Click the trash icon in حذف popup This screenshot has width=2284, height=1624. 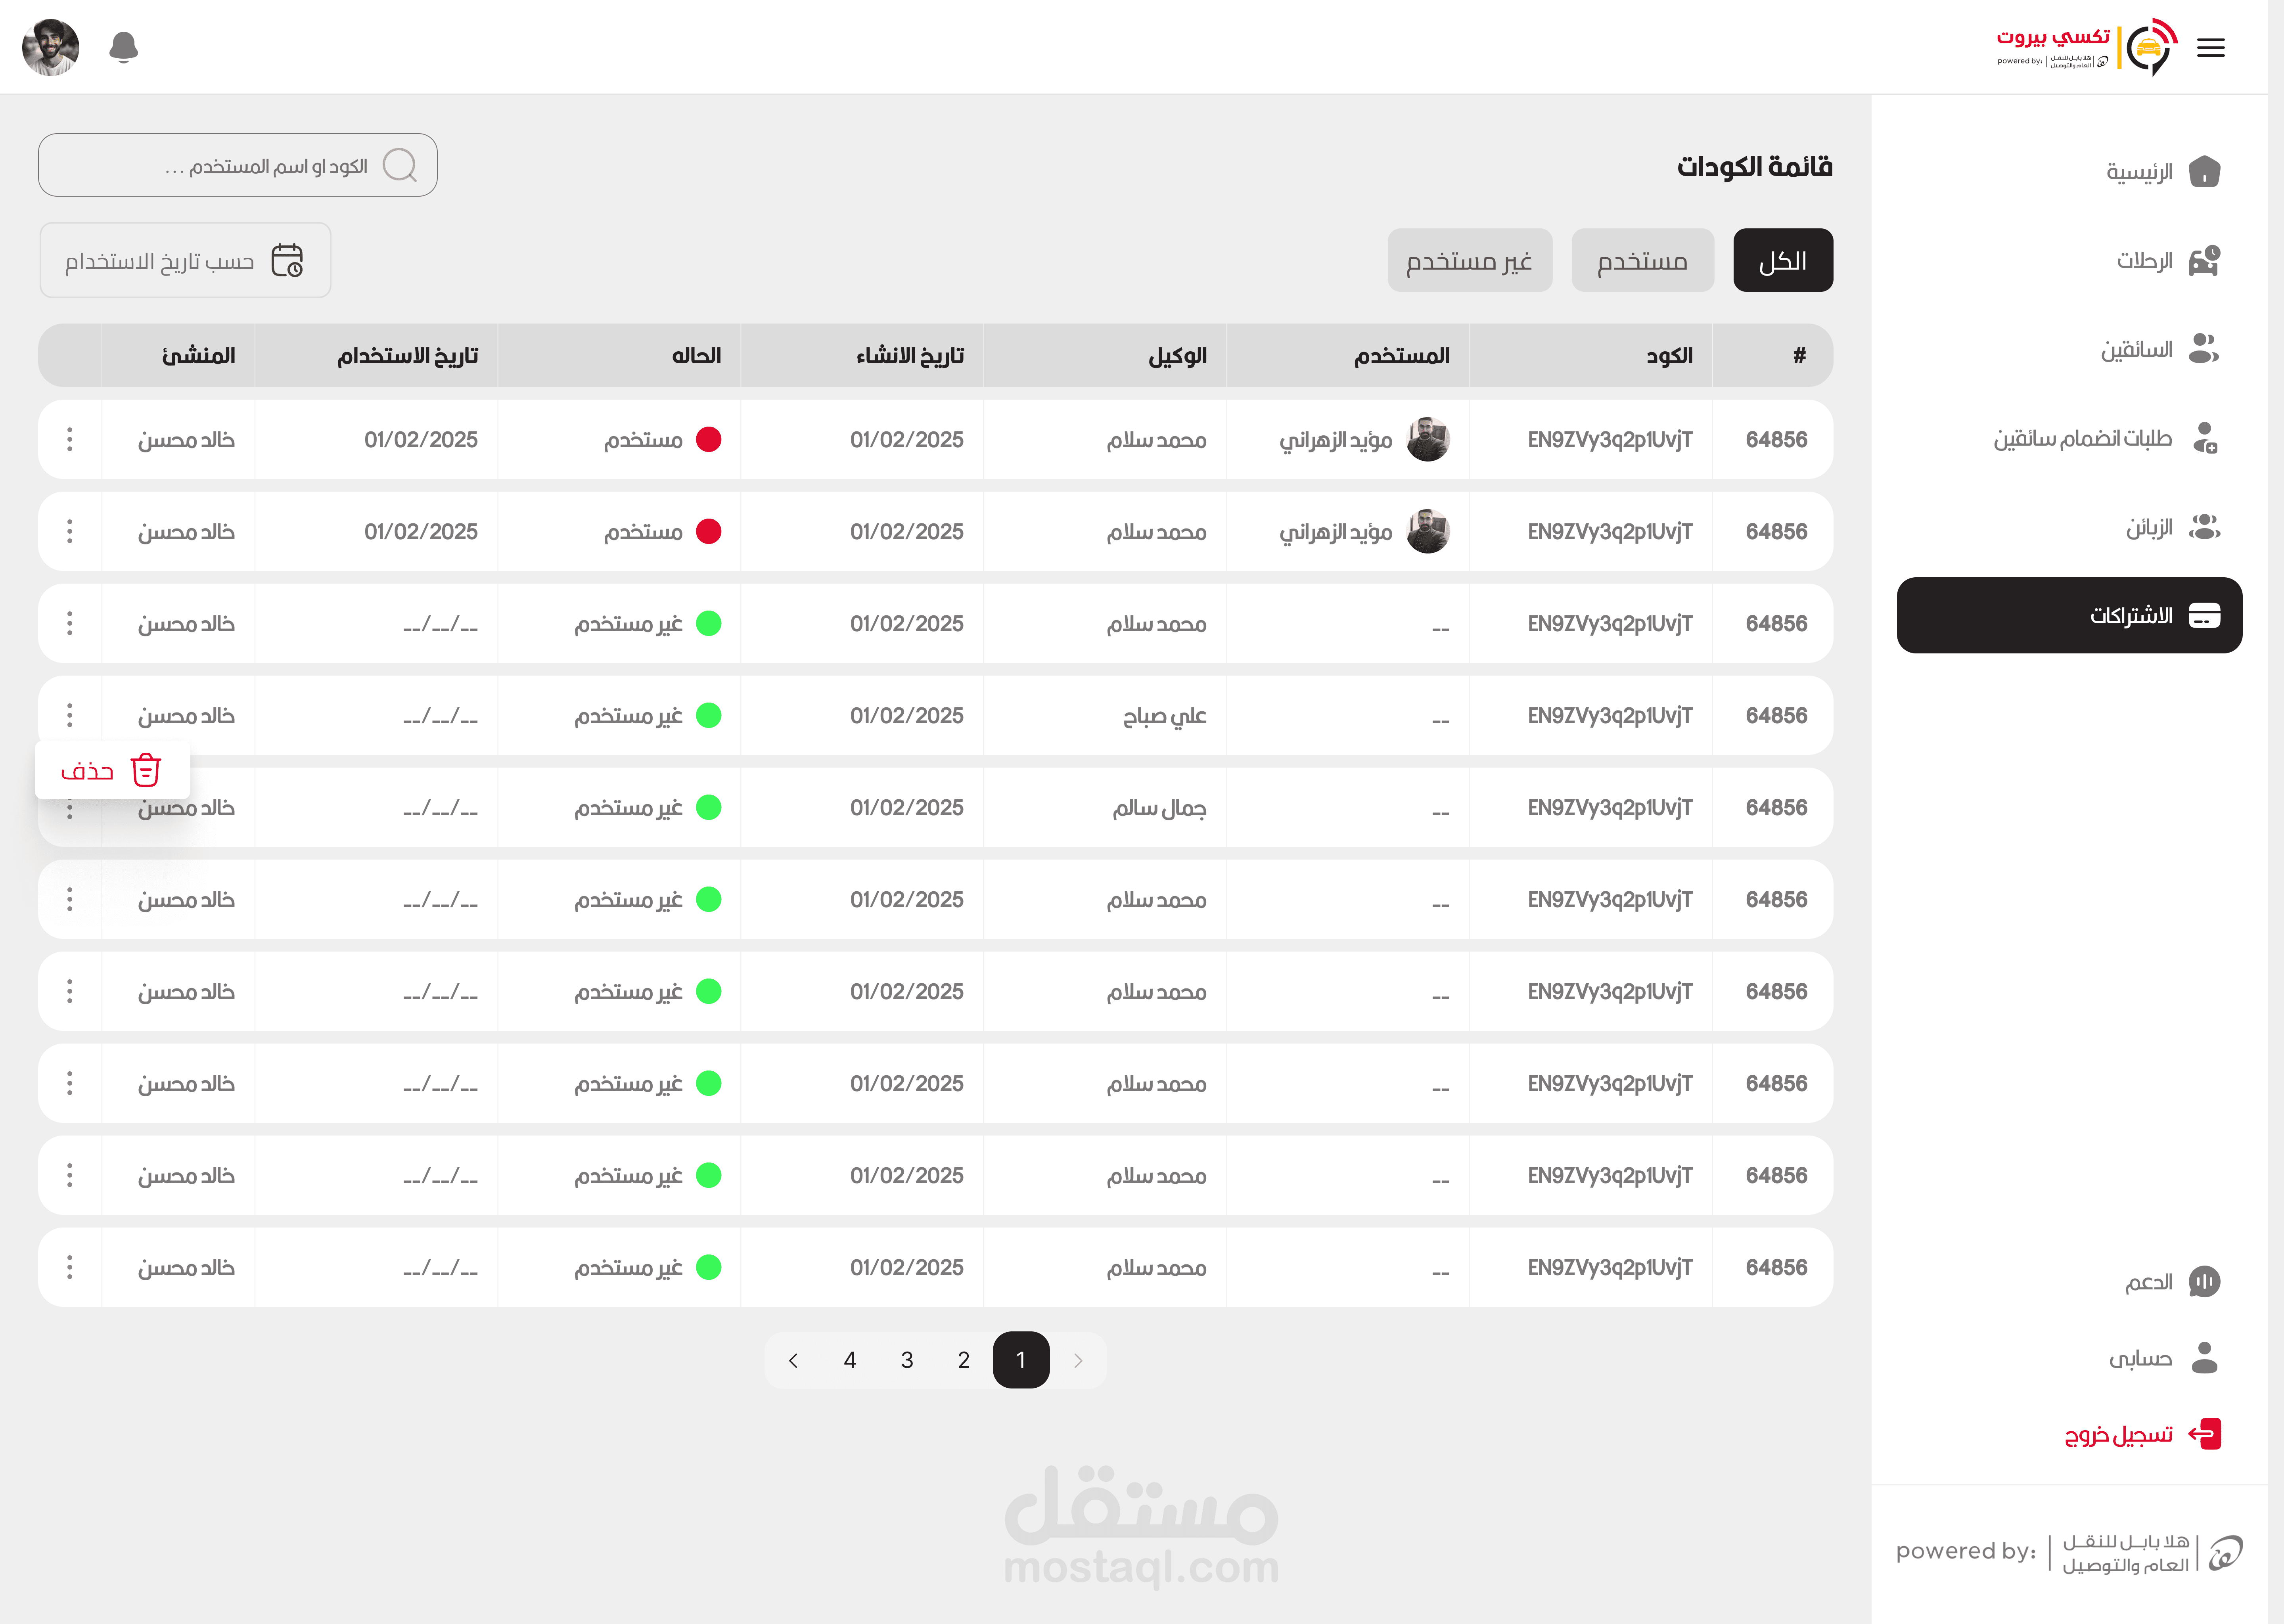146,770
